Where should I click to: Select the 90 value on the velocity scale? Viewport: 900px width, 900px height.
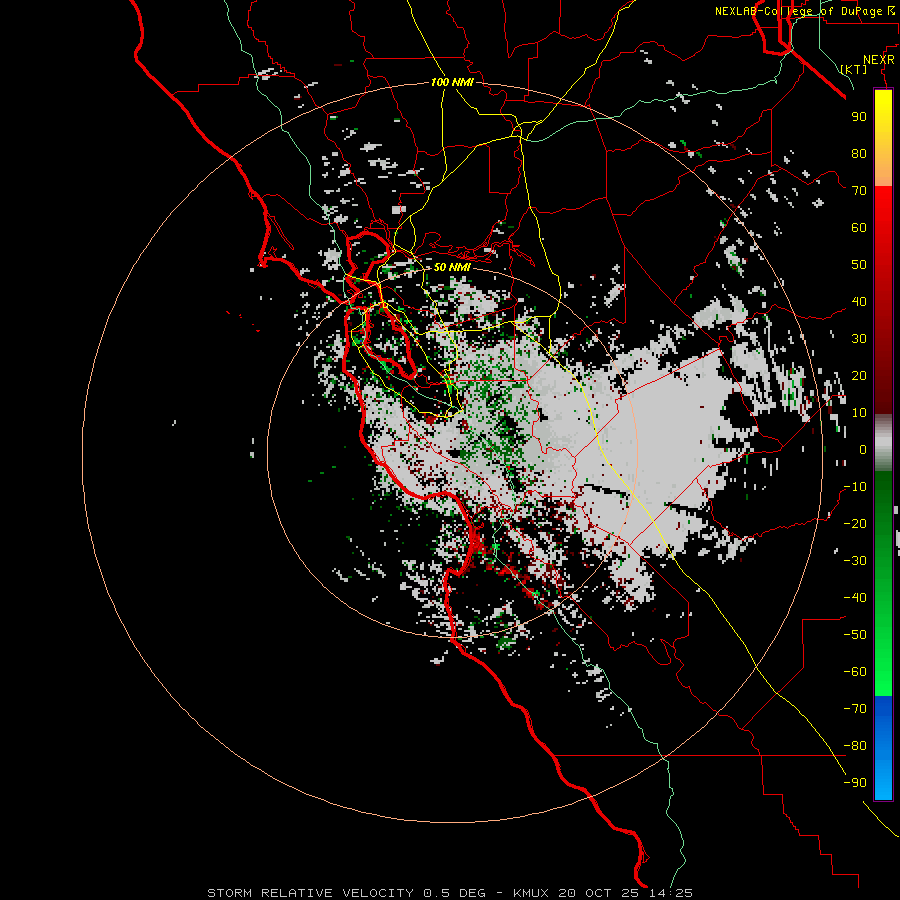859,117
